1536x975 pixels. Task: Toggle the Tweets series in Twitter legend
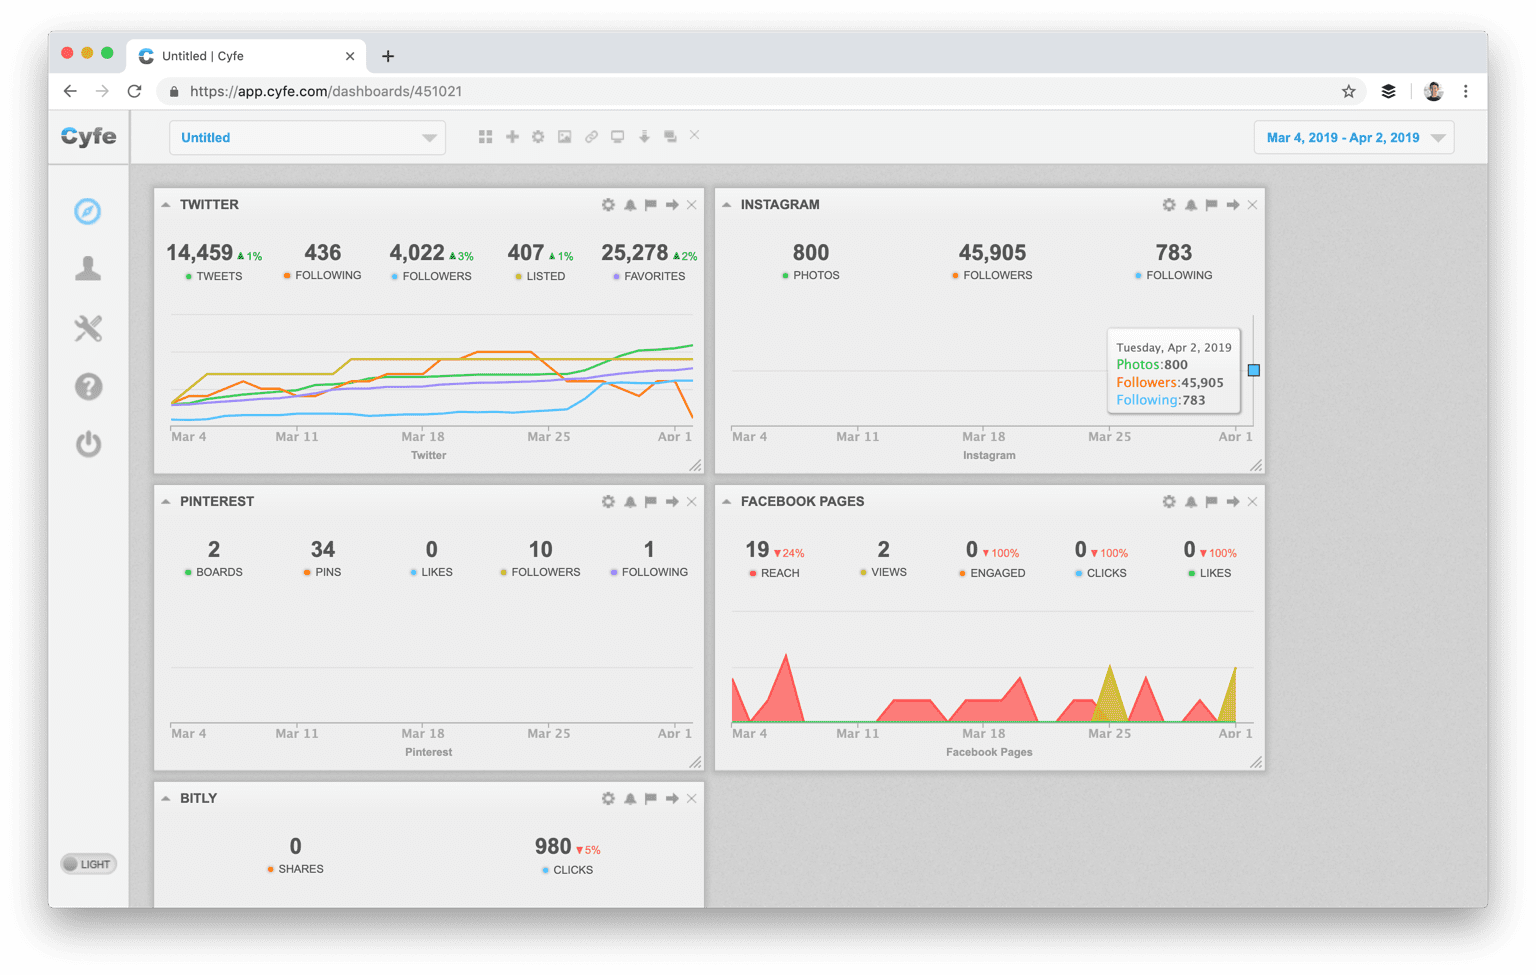click(214, 276)
